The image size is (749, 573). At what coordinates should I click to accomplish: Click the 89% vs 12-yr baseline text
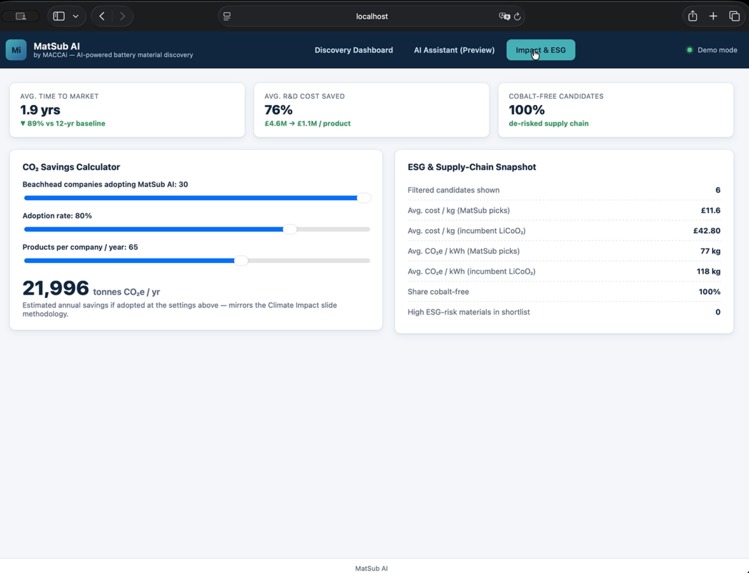coord(63,123)
